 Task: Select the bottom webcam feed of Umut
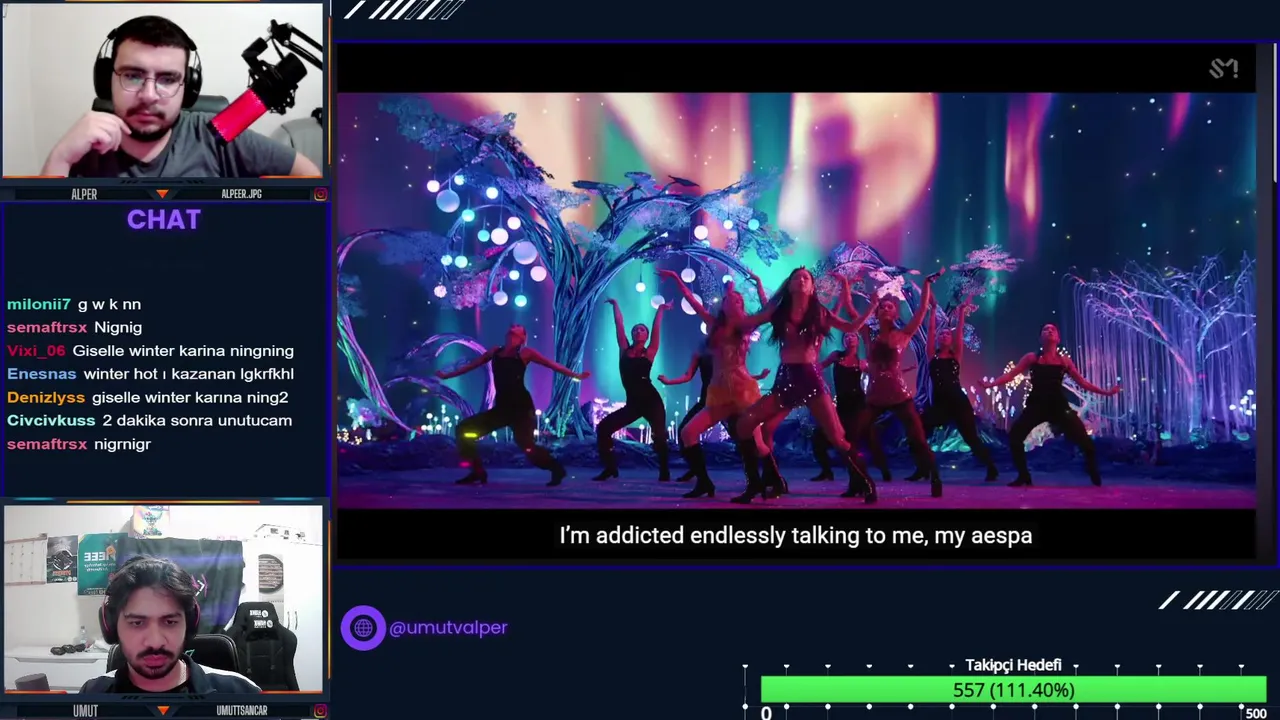coord(163,599)
